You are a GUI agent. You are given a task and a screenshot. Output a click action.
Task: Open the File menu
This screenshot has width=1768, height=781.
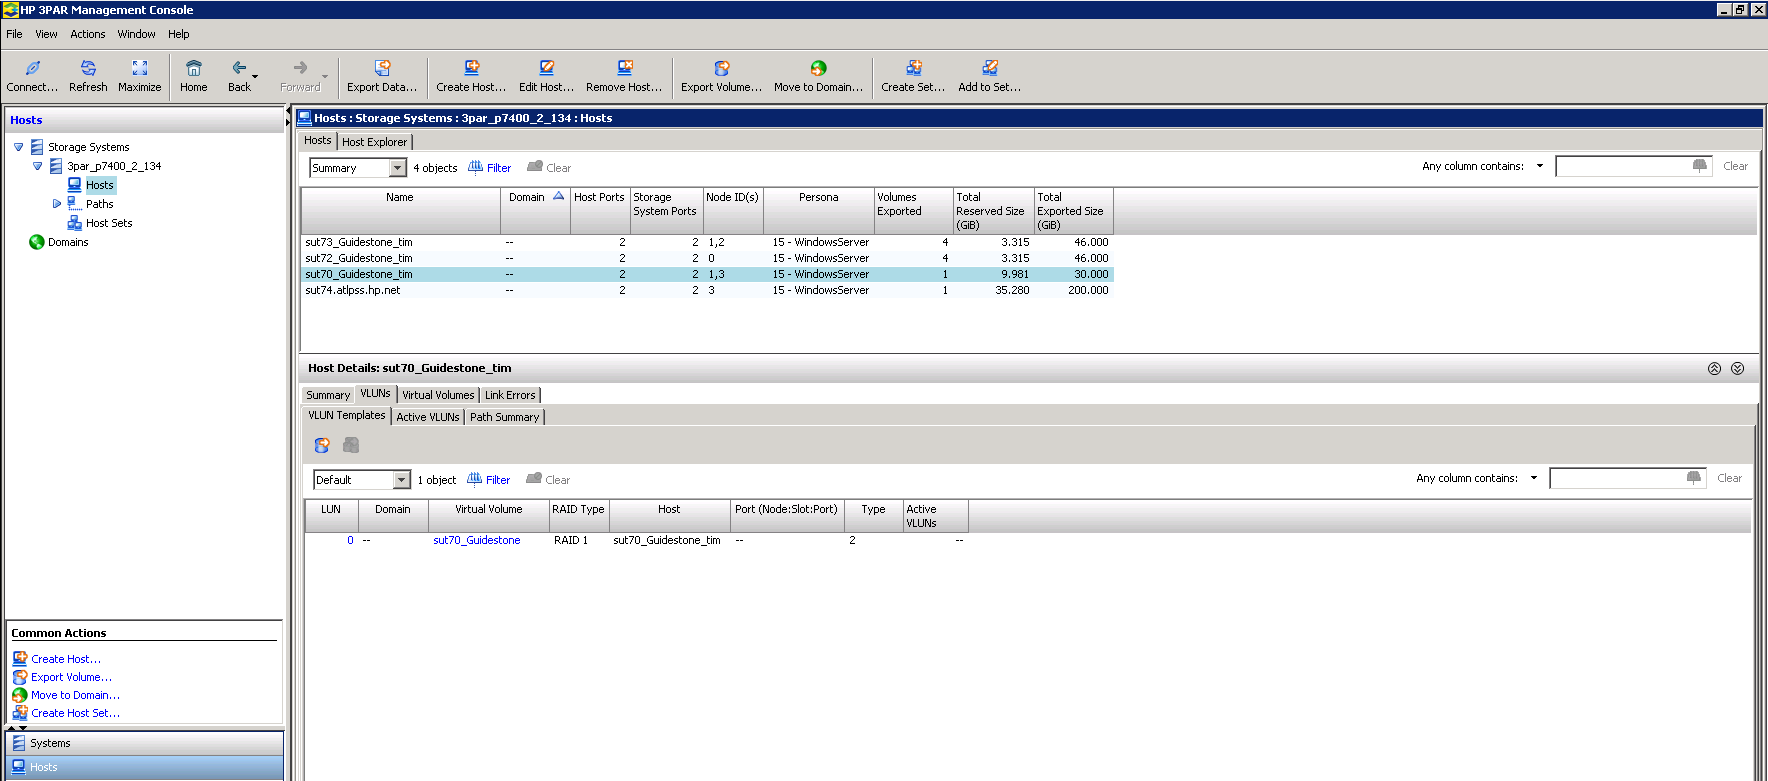point(14,34)
